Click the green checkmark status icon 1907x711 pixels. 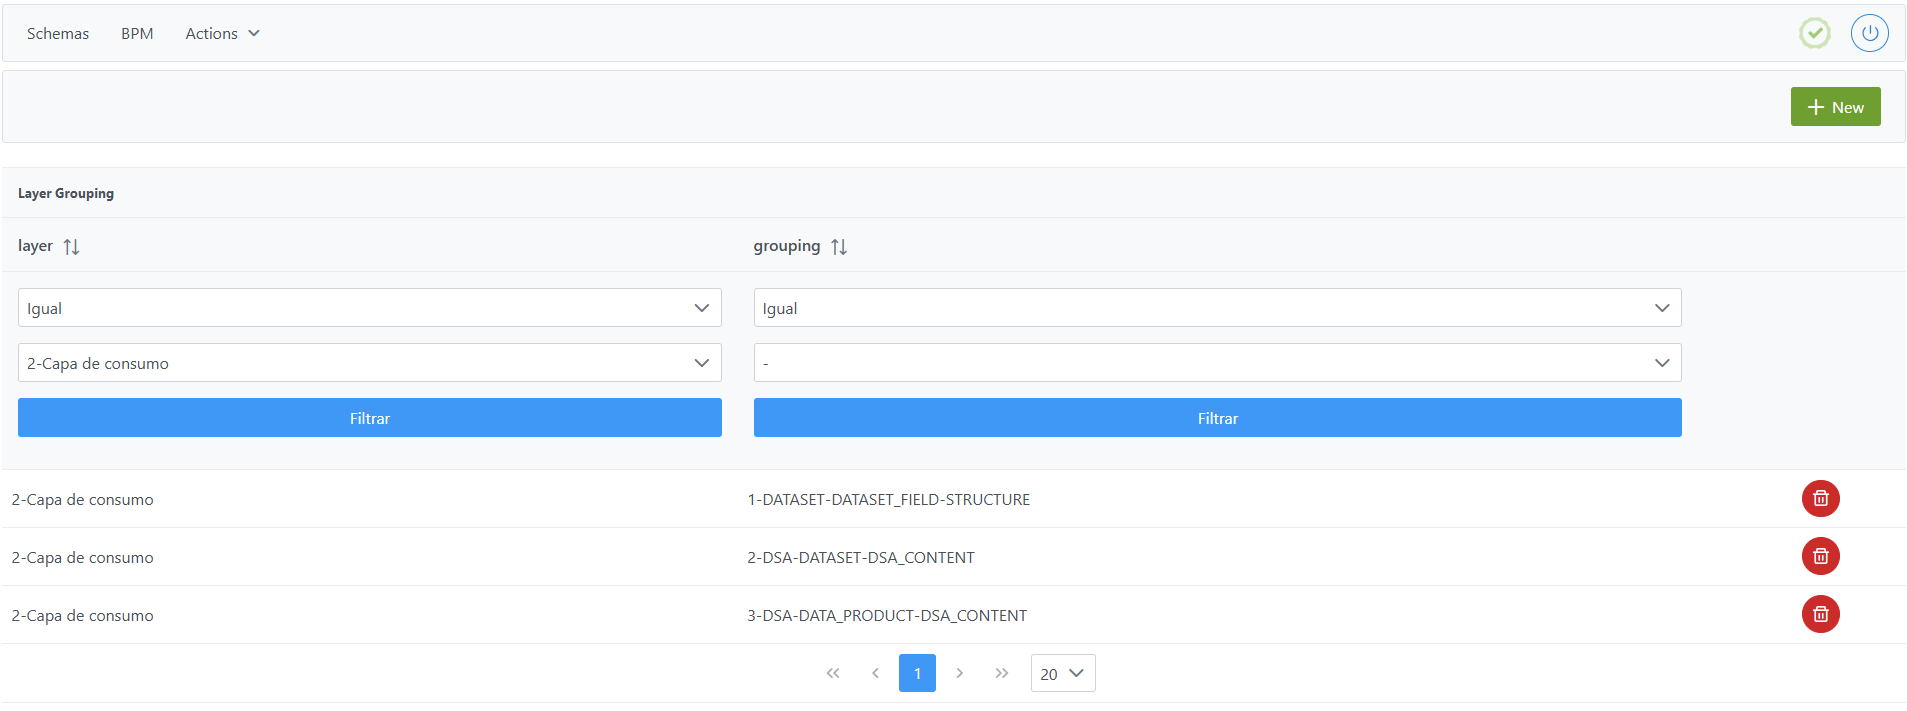point(1814,33)
